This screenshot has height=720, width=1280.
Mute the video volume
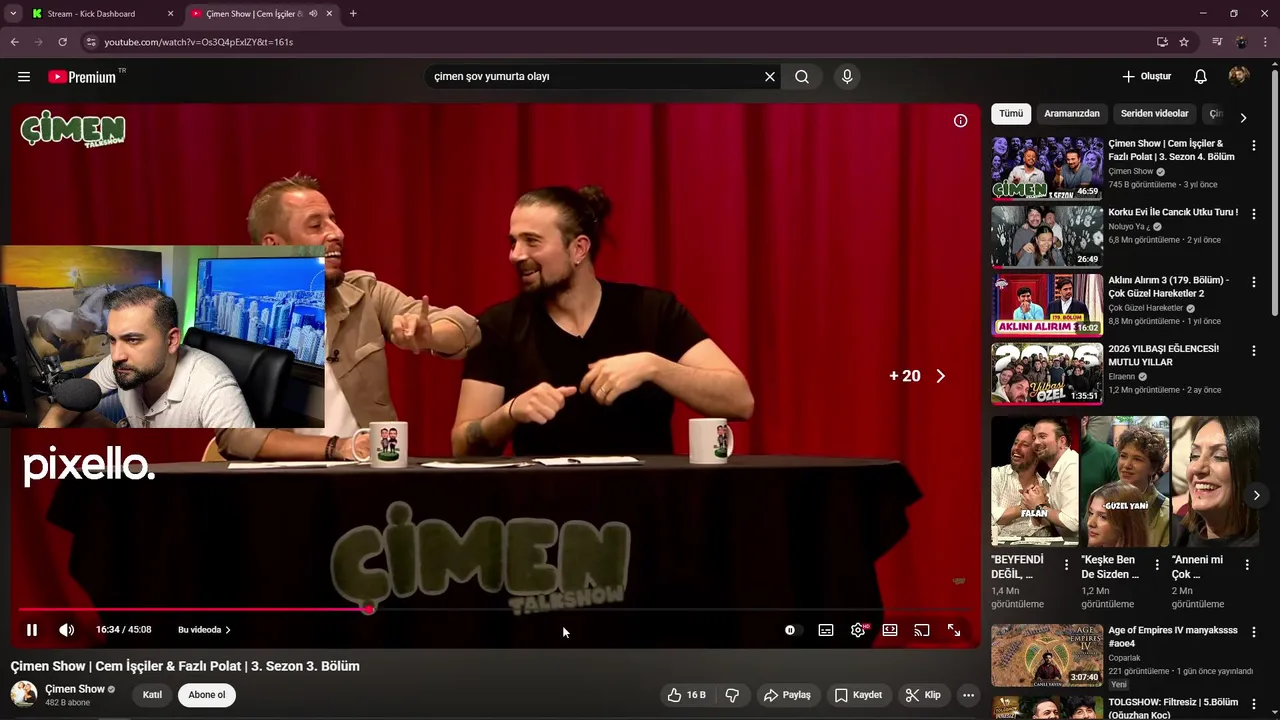[x=66, y=630]
